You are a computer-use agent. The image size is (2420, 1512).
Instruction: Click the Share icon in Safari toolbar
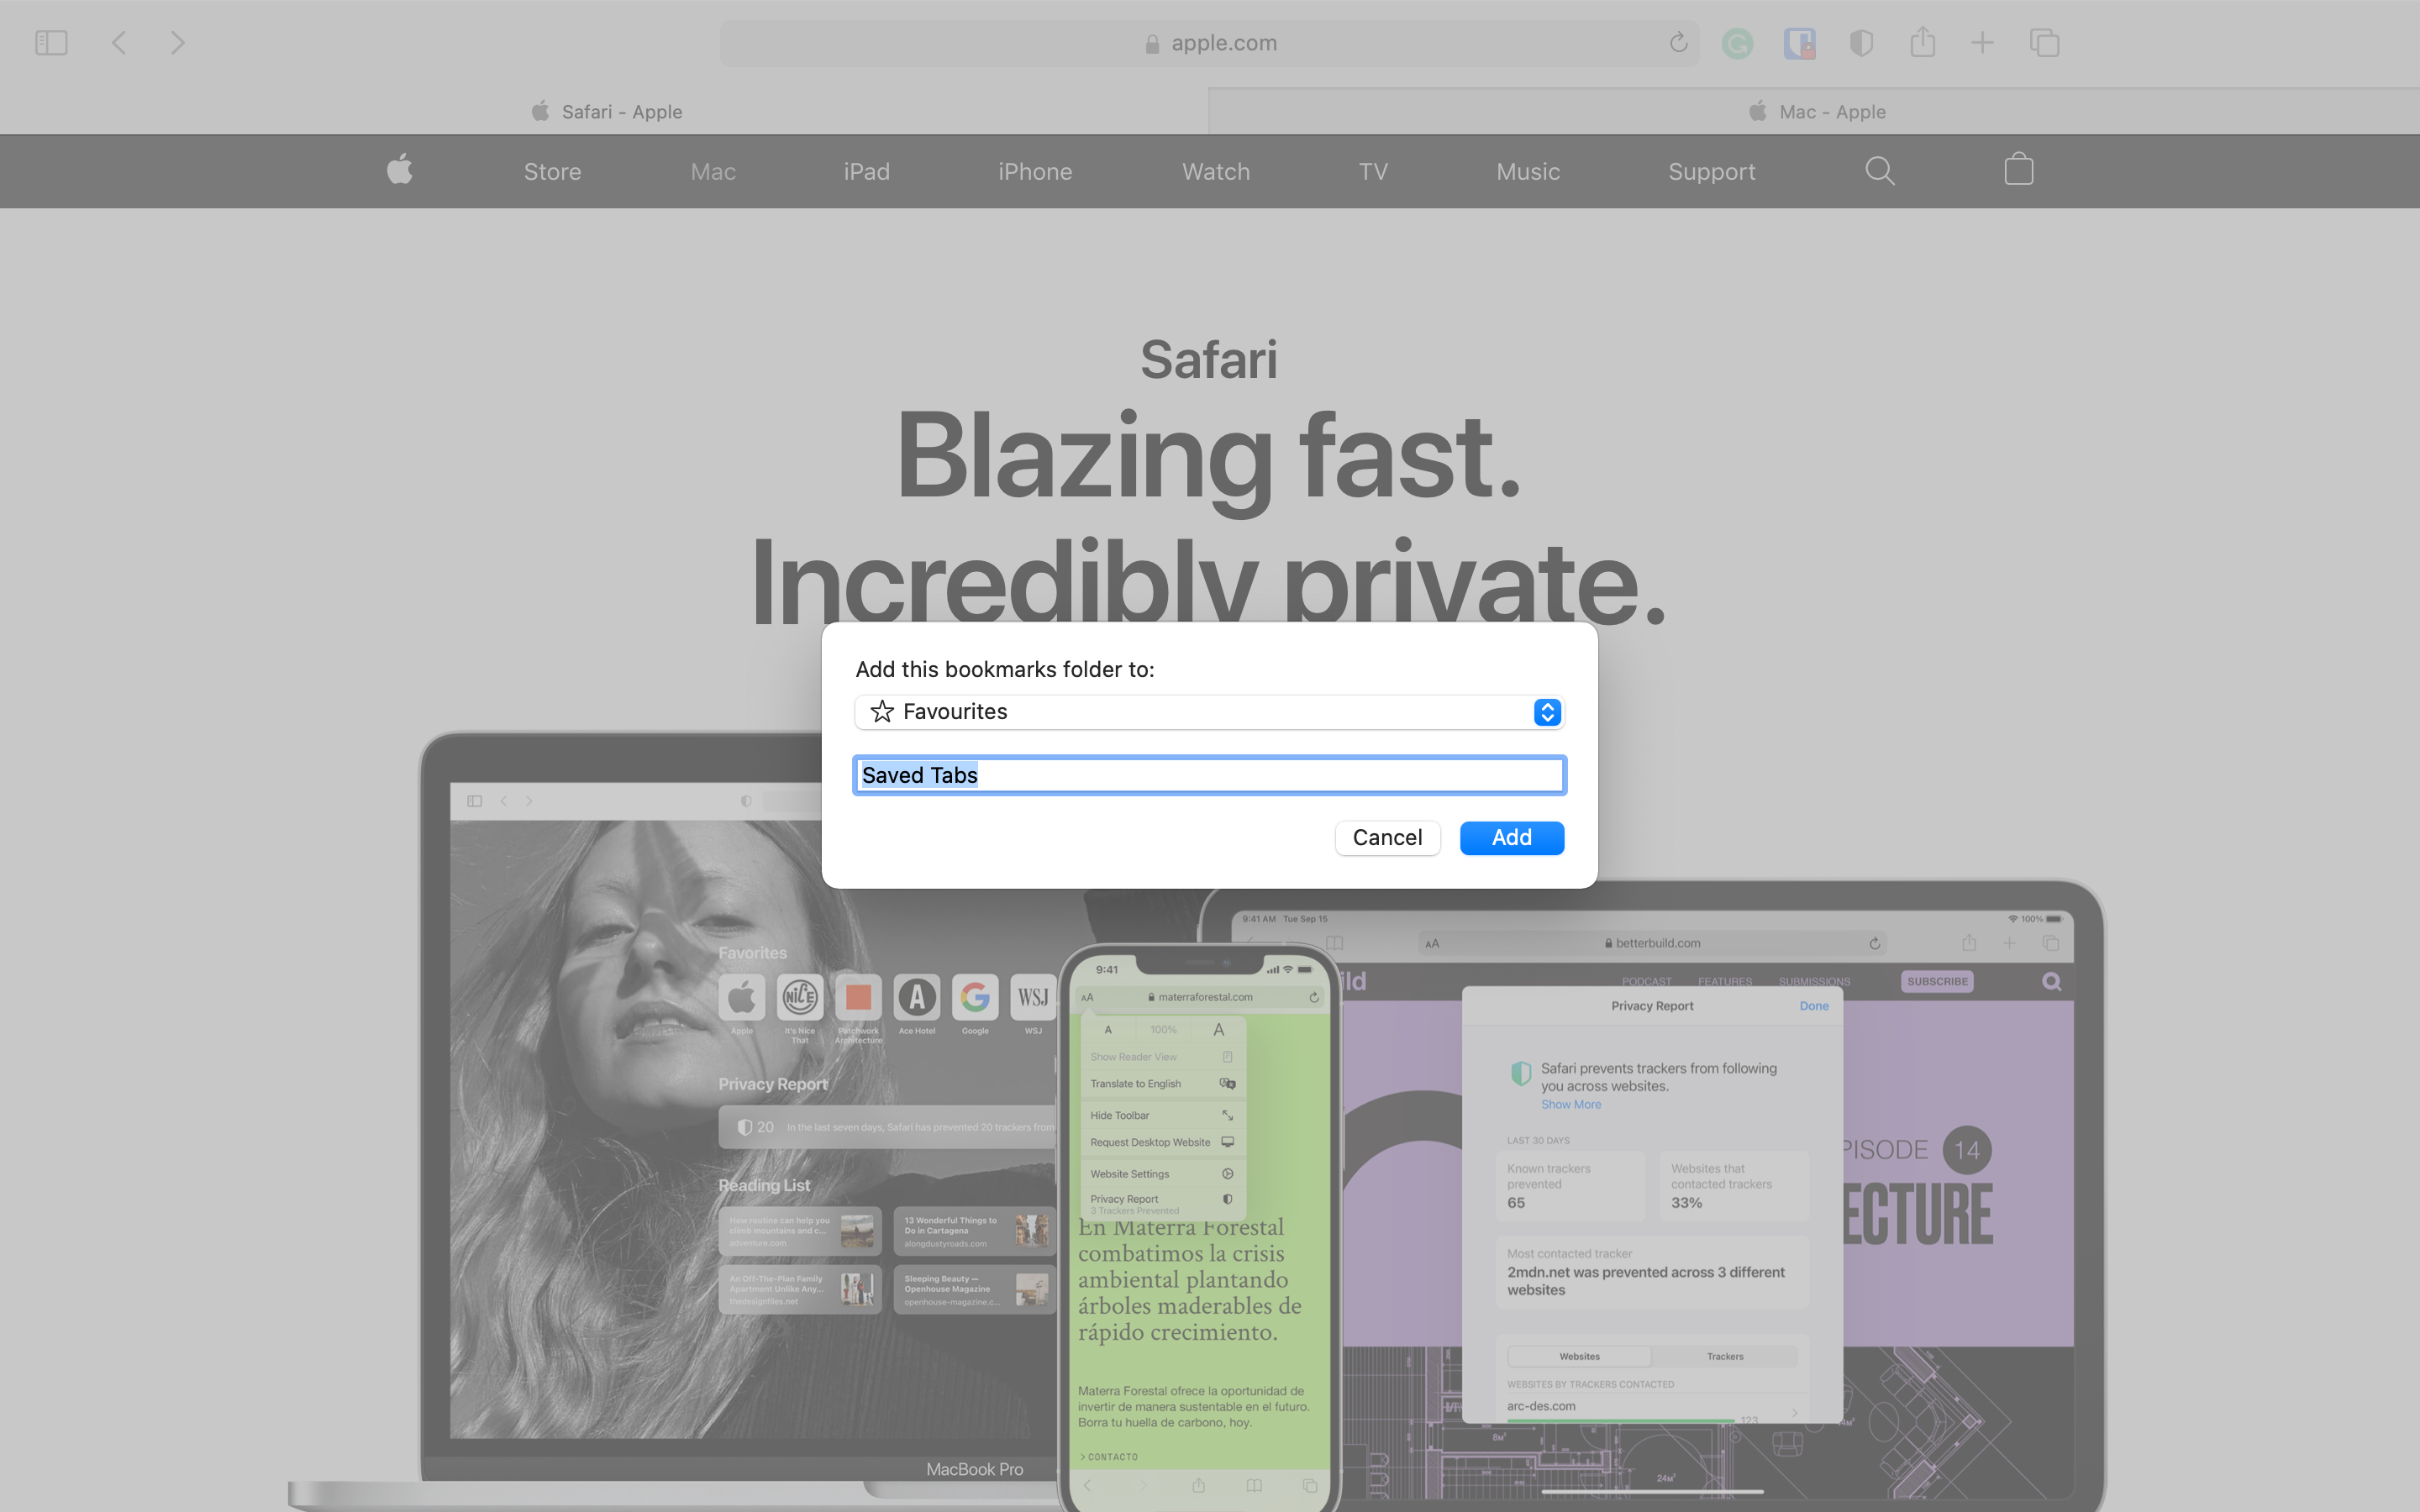click(1922, 44)
